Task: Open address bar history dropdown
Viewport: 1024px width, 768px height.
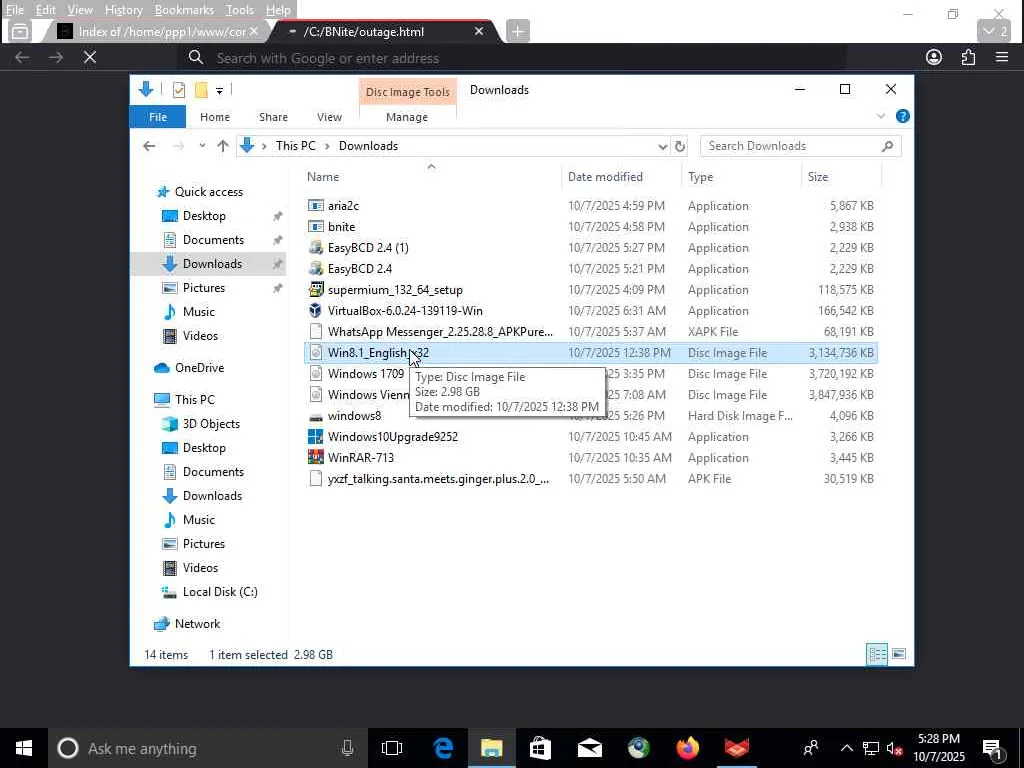Action: pos(662,146)
